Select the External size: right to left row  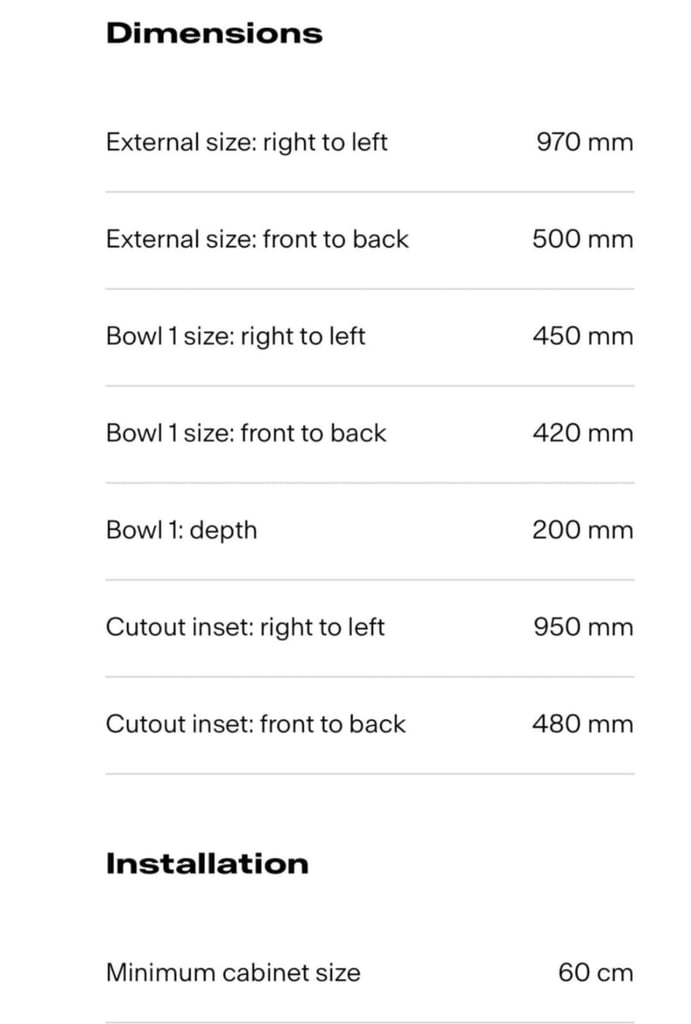tap(370, 142)
